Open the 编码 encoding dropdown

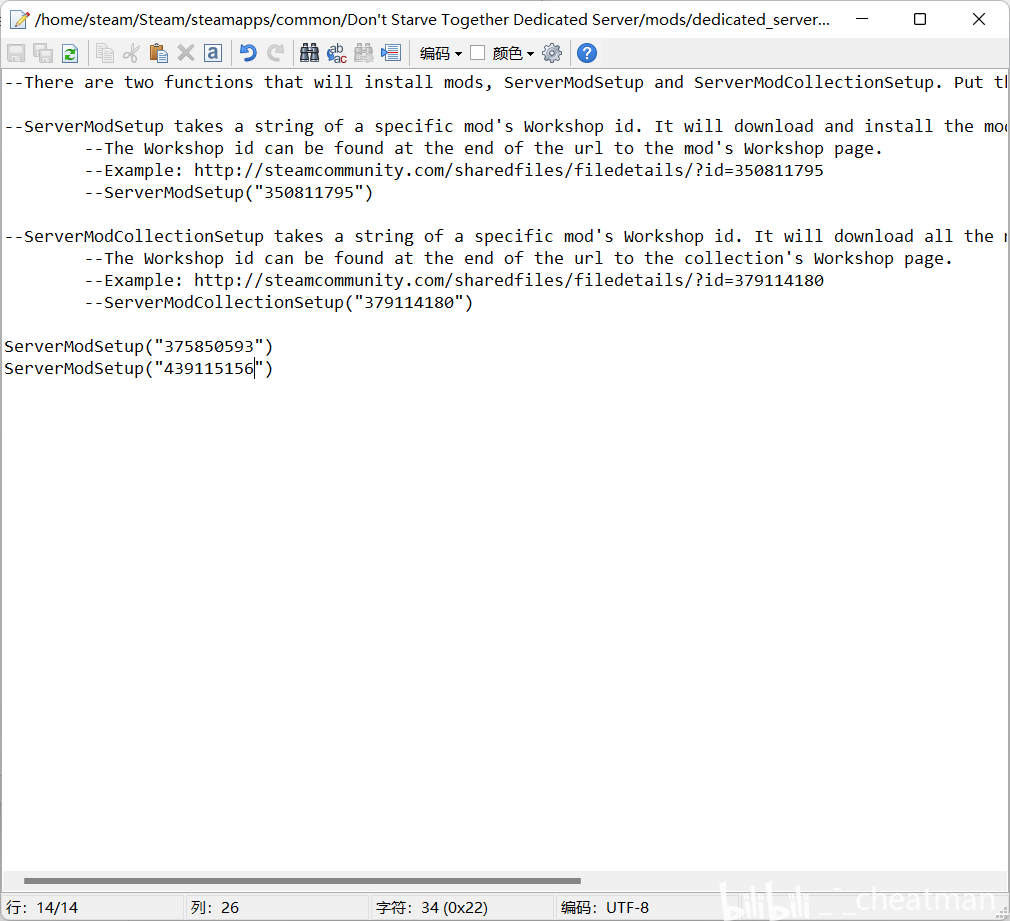441,53
